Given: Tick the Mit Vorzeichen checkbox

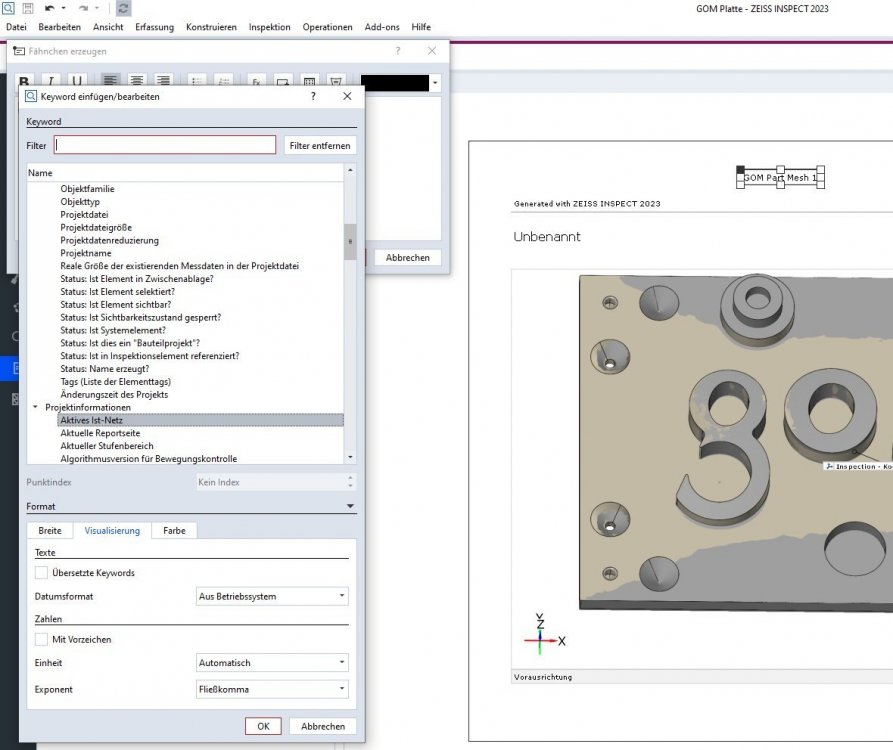Looking at the screenshot, I should pyautogui.click(x=41, y=639).
